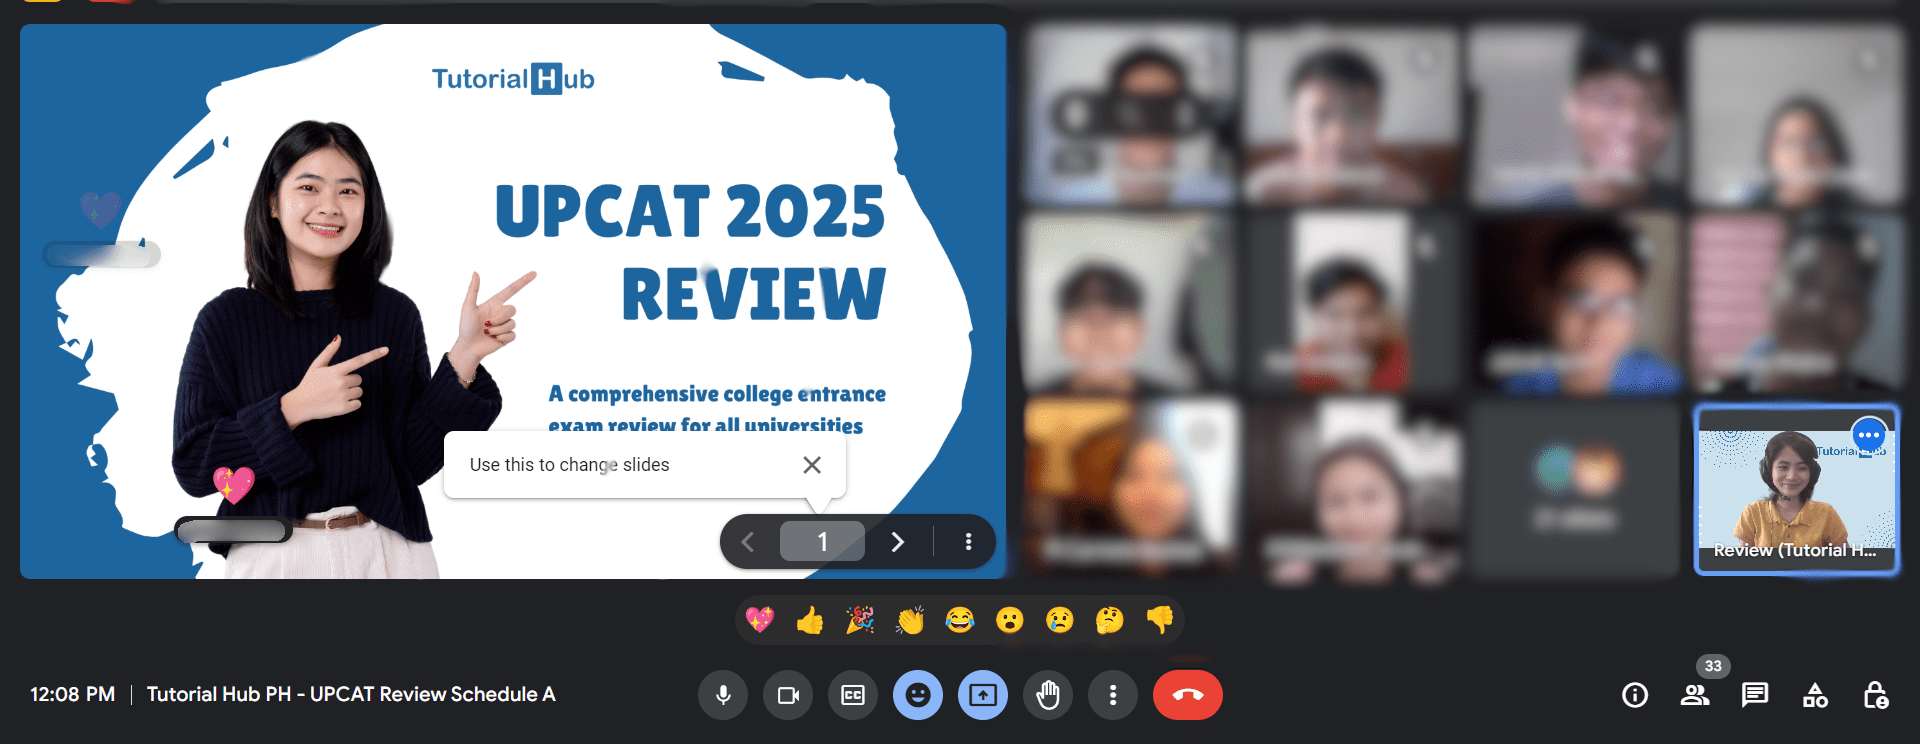Go to the previous slide
The height and width of the screenshot is (744, 1920).
point(748,542)
